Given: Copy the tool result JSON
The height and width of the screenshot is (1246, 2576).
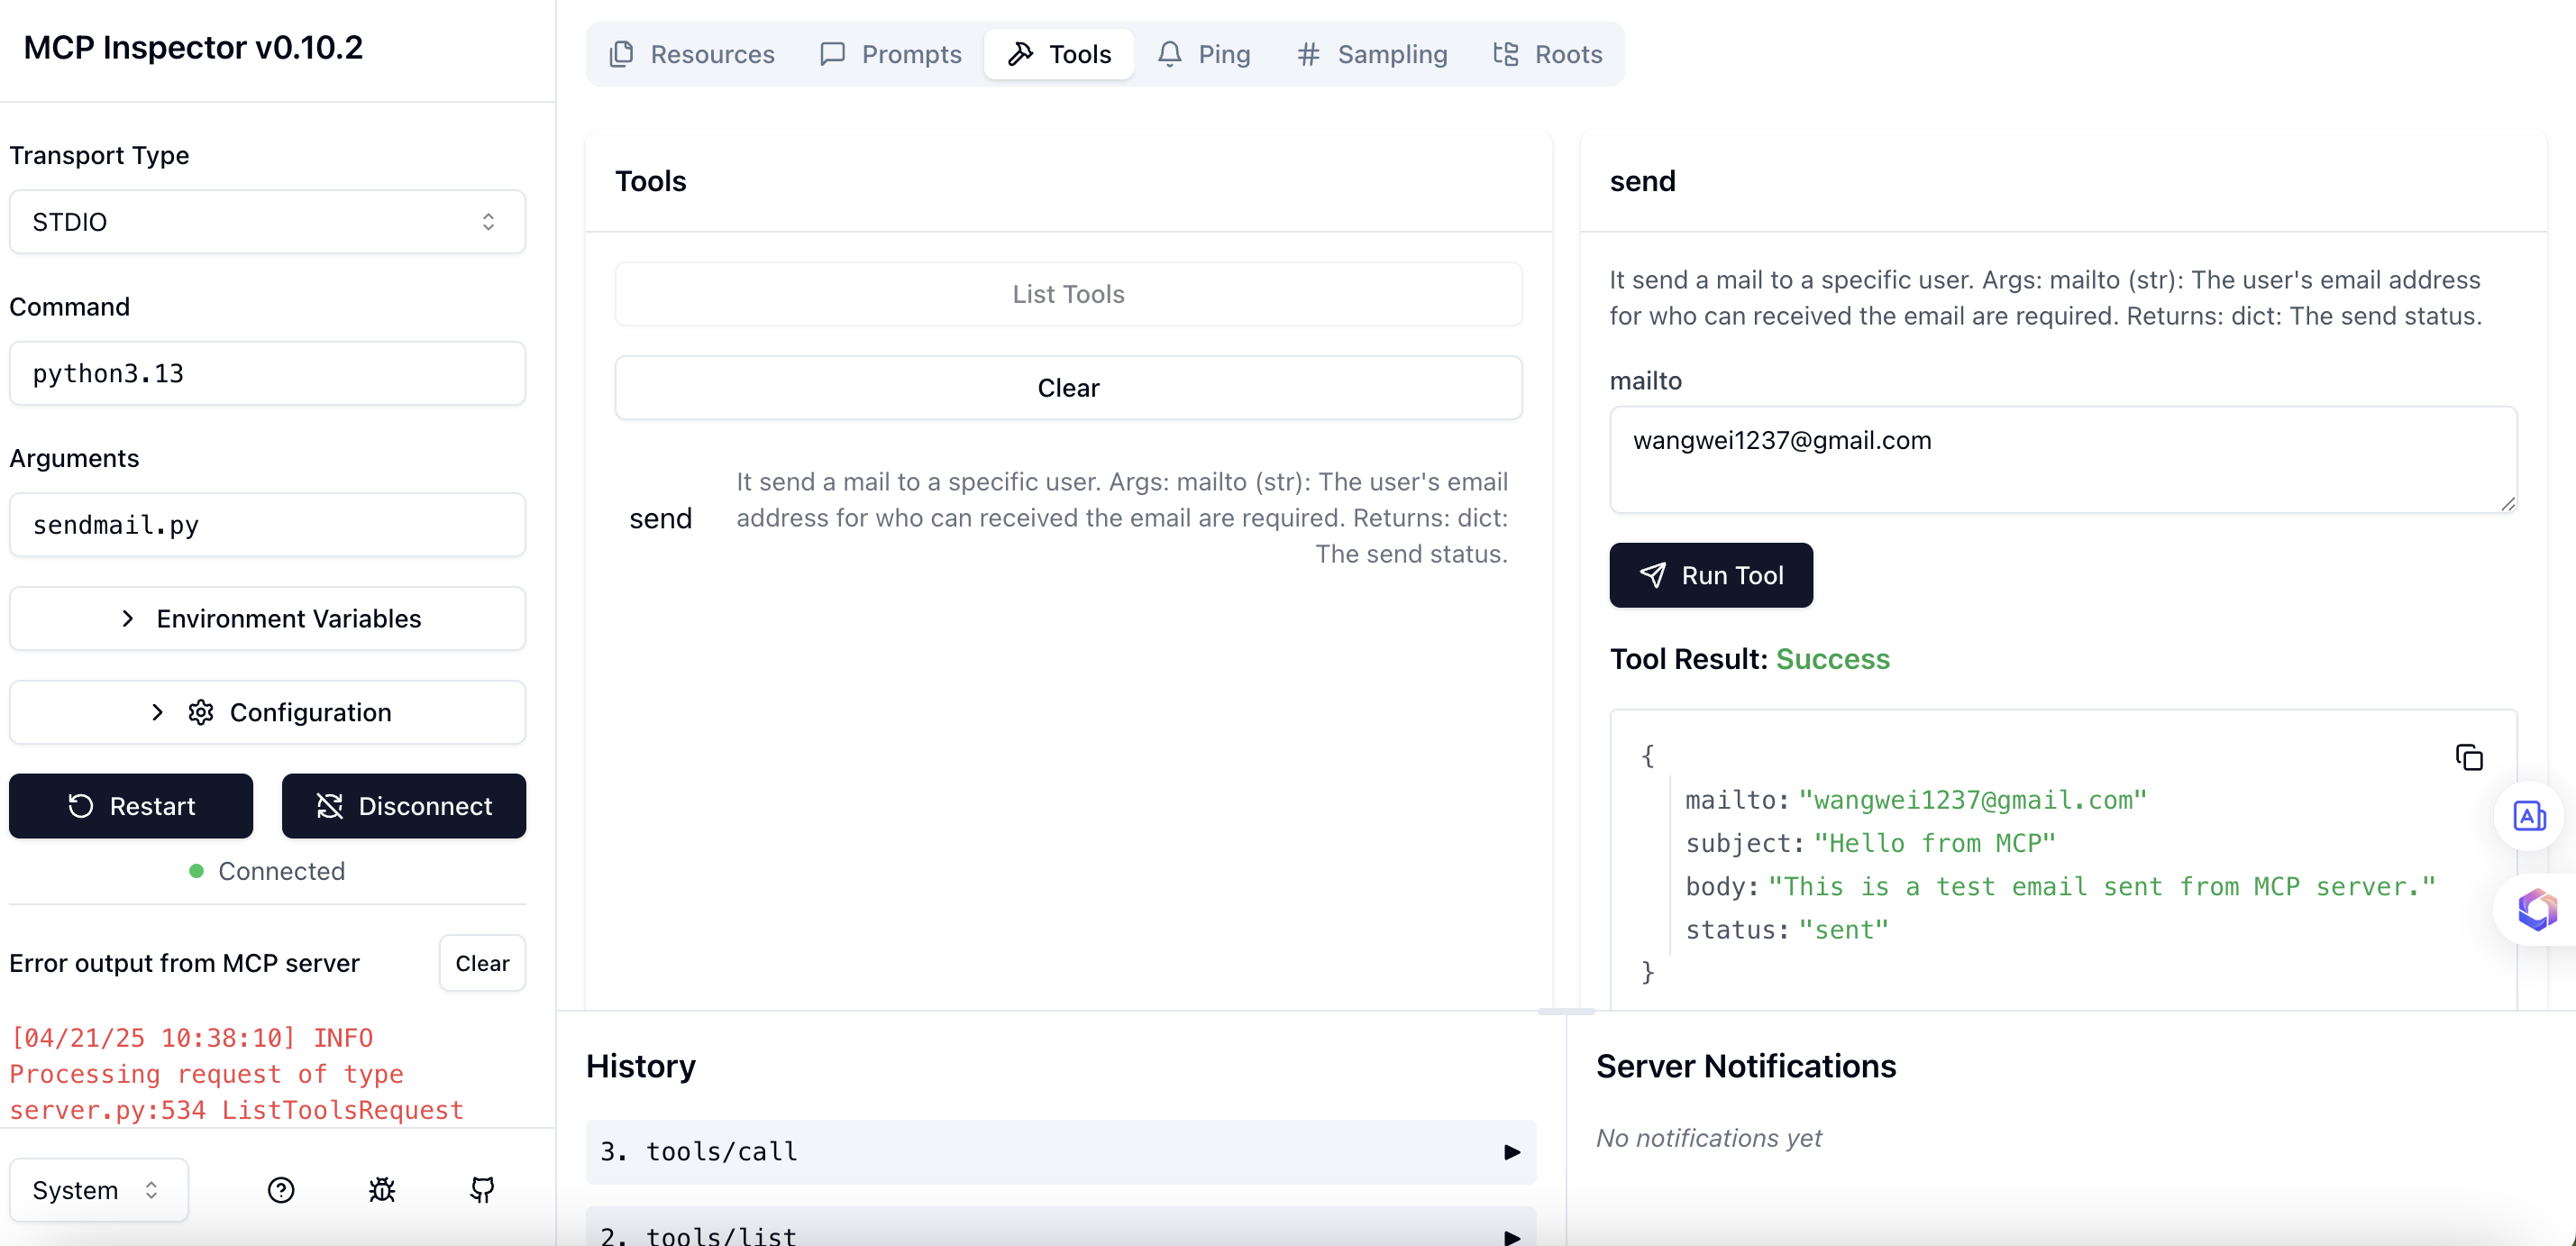Looking at the screenshot, I should (x=2469, y=757).
